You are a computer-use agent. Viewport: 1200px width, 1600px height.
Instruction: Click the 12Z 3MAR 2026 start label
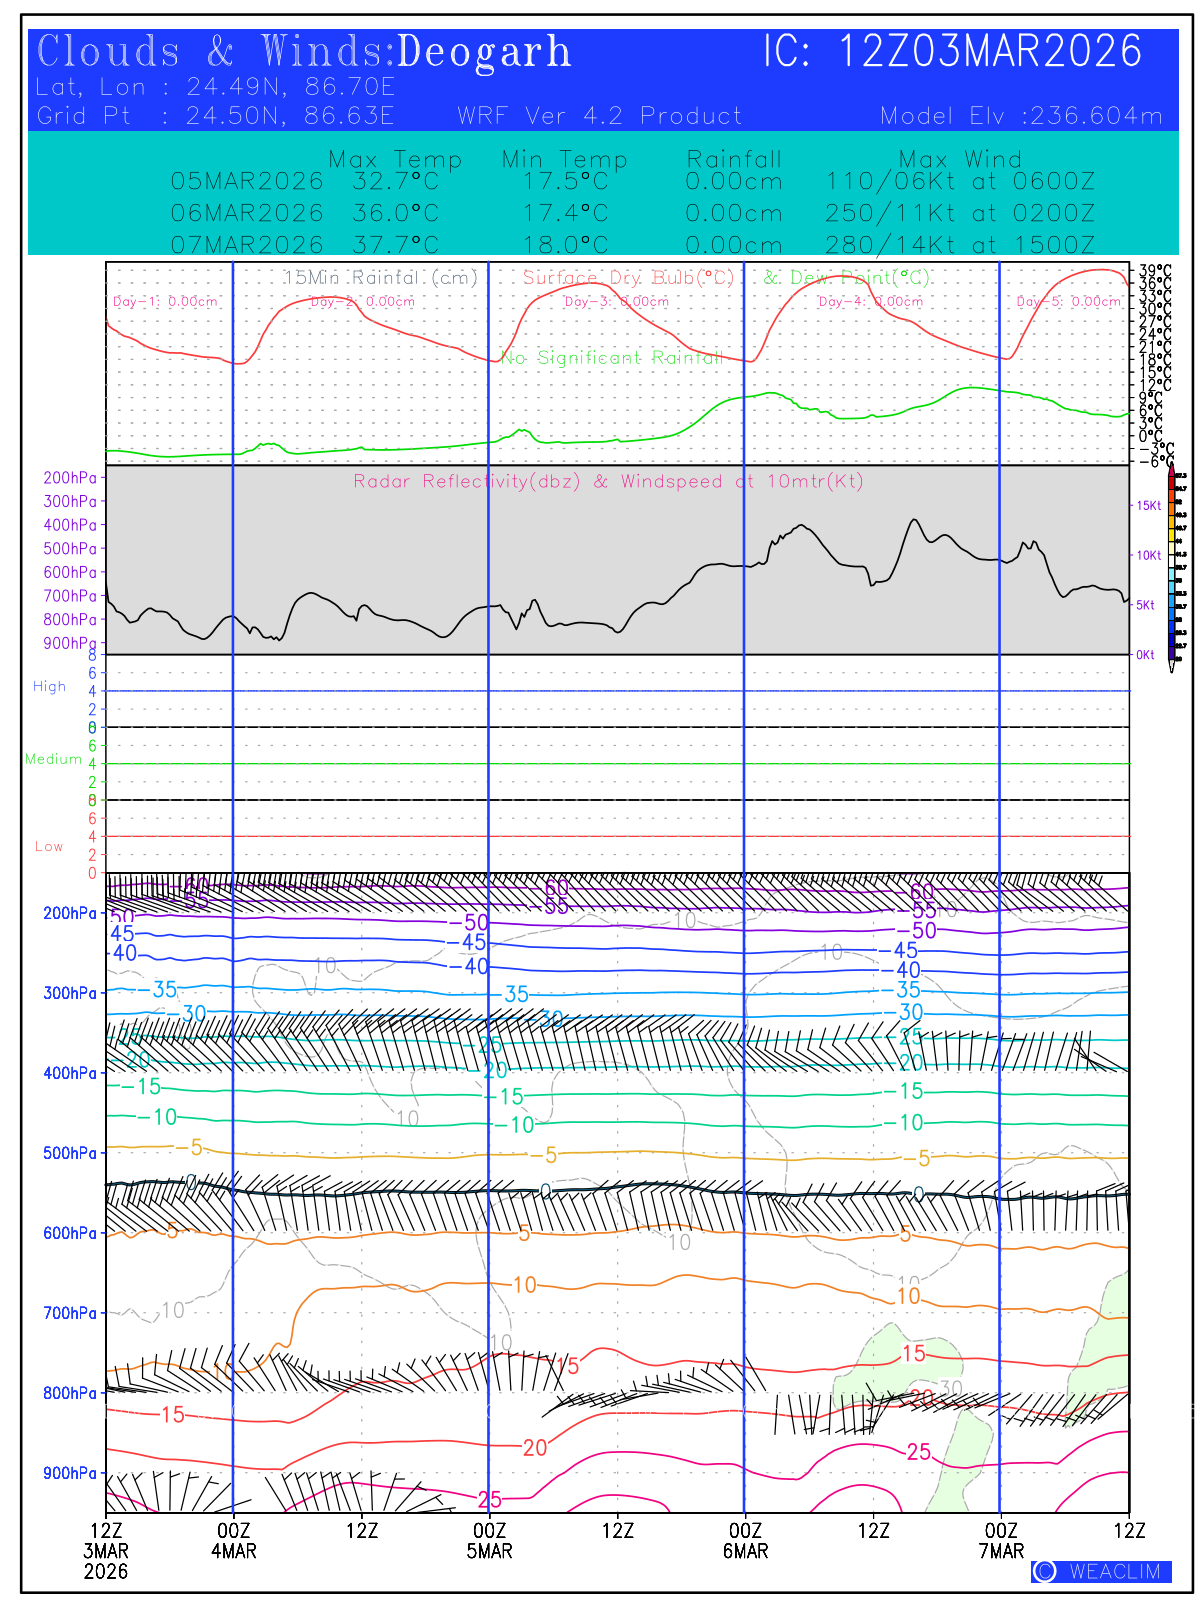(x=106, y=1550)
